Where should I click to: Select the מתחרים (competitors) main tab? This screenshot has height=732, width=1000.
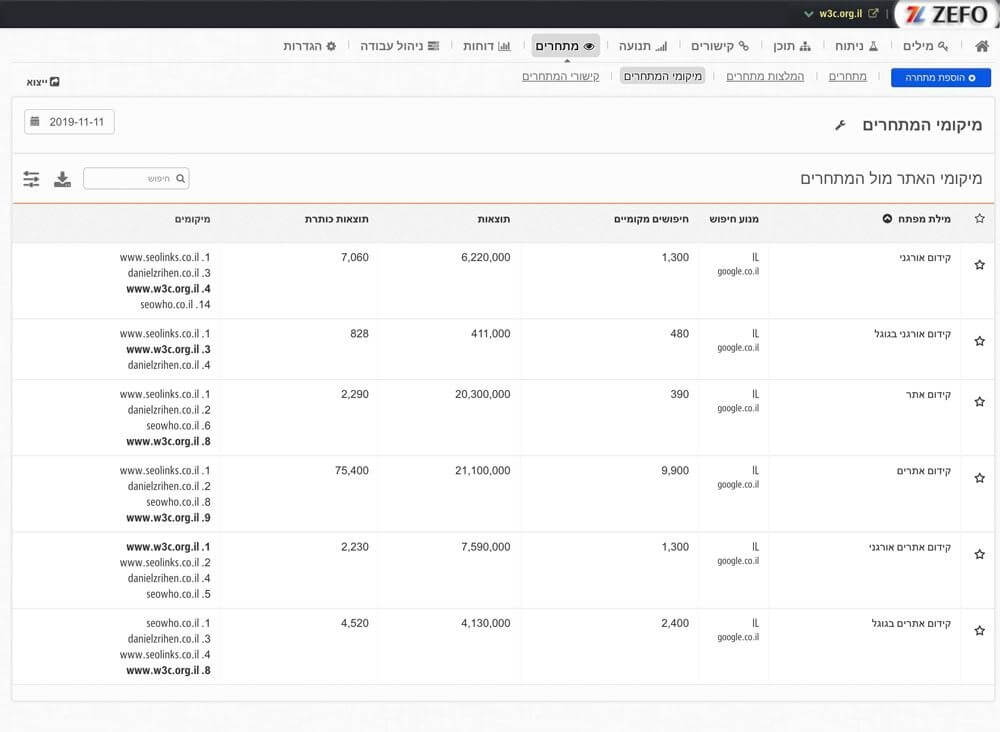click(565, 46)
